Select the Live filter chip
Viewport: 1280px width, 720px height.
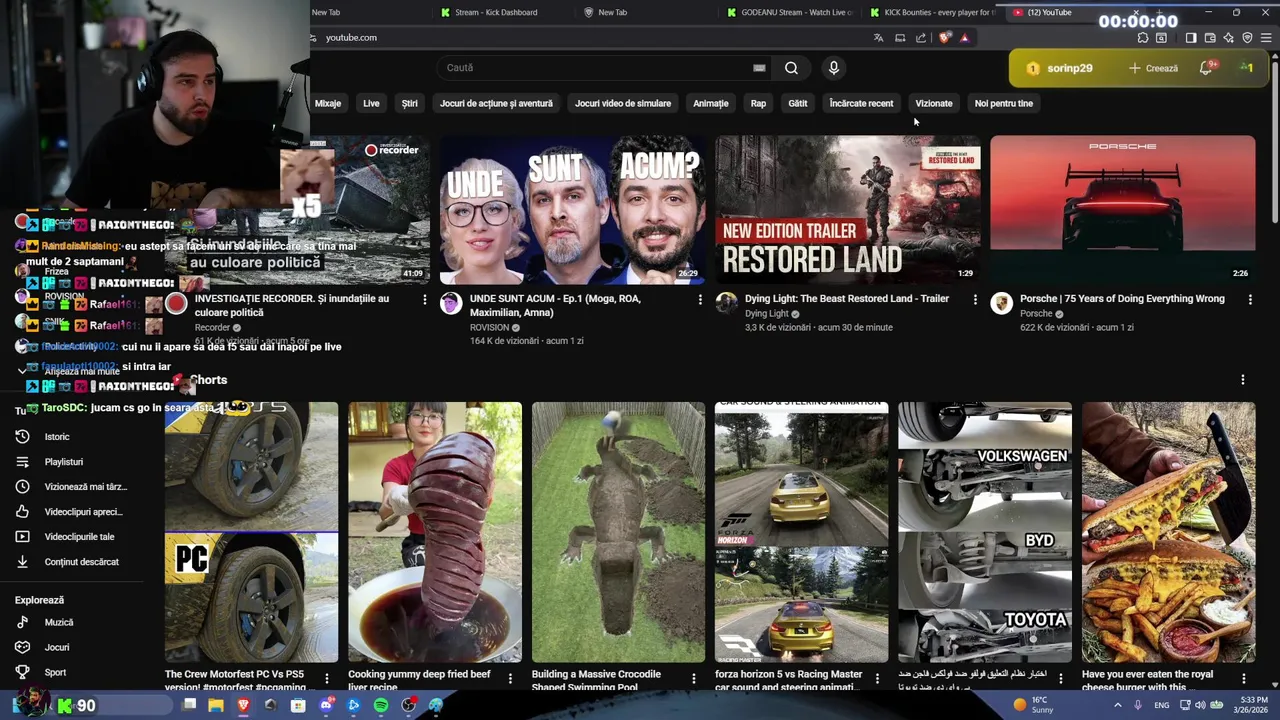371,103
